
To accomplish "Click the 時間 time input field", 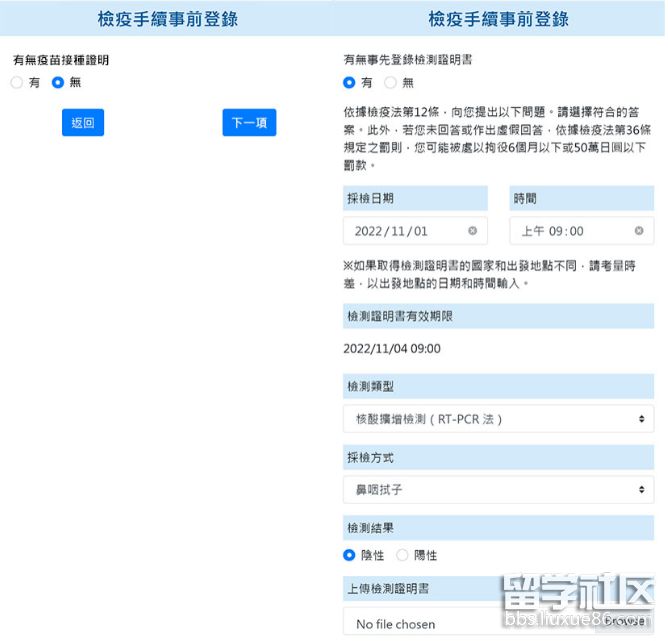I will [x=570, y=231].
